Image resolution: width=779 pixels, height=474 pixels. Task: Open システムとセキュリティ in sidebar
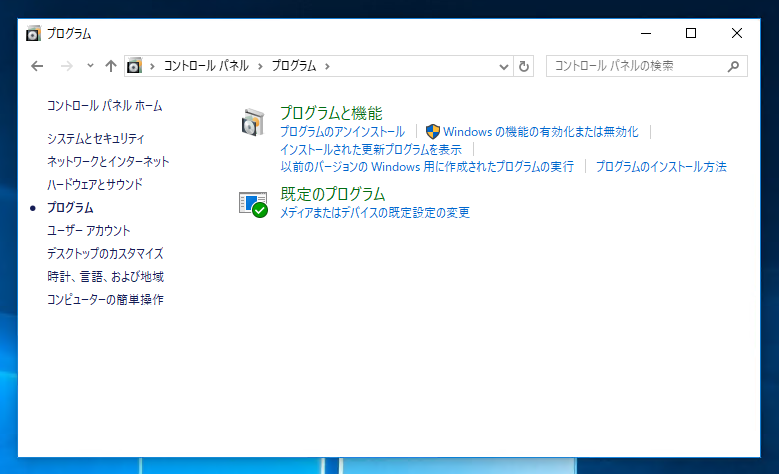tap(96, 139)
